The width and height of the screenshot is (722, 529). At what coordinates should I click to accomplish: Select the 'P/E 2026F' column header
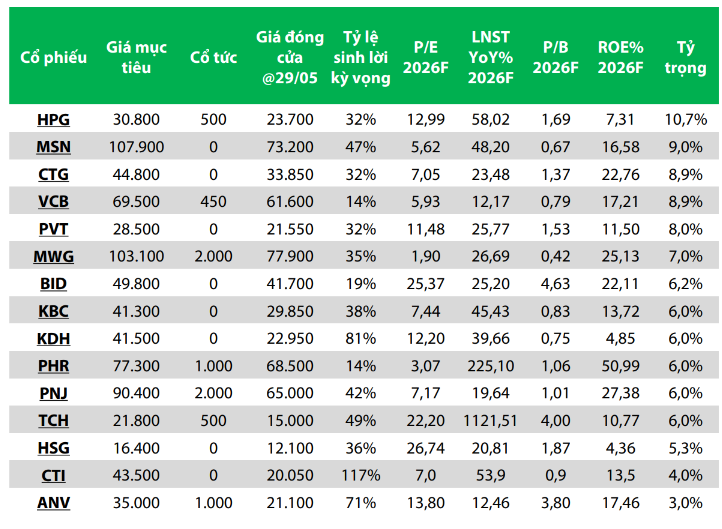click(x=425, y=58)
